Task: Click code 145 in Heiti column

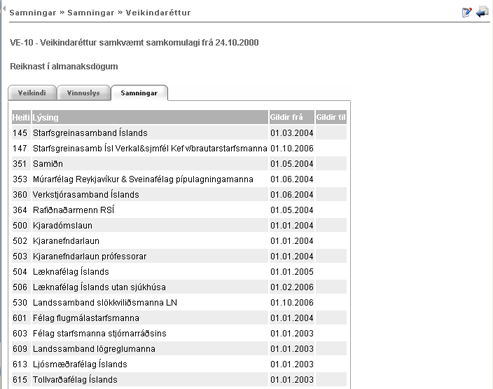Action: click(x=20, y=133)
